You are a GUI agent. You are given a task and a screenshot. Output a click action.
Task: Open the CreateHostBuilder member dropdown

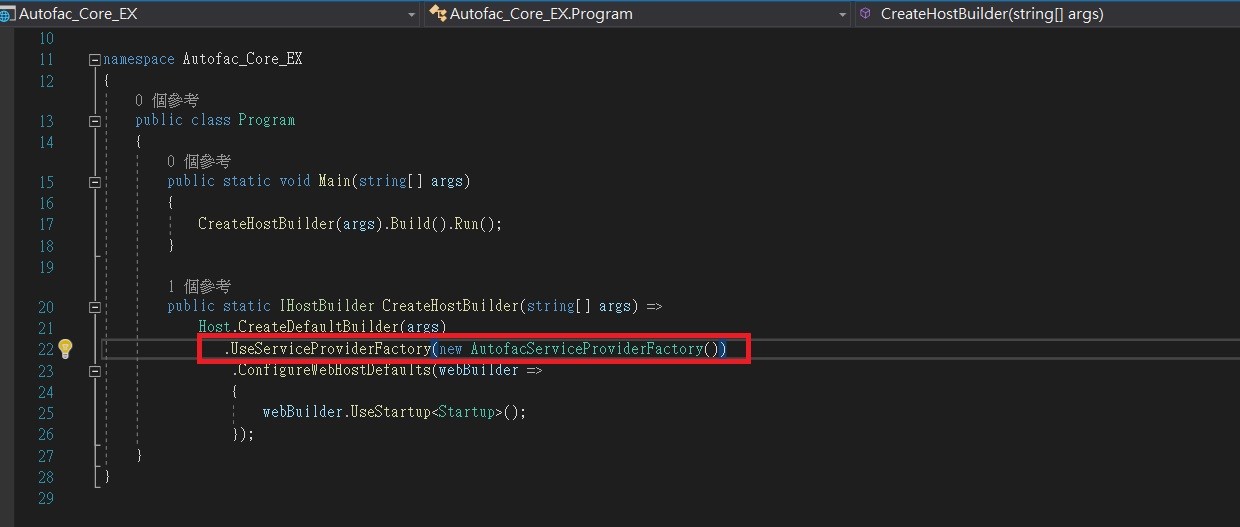tap(1047, 14)
